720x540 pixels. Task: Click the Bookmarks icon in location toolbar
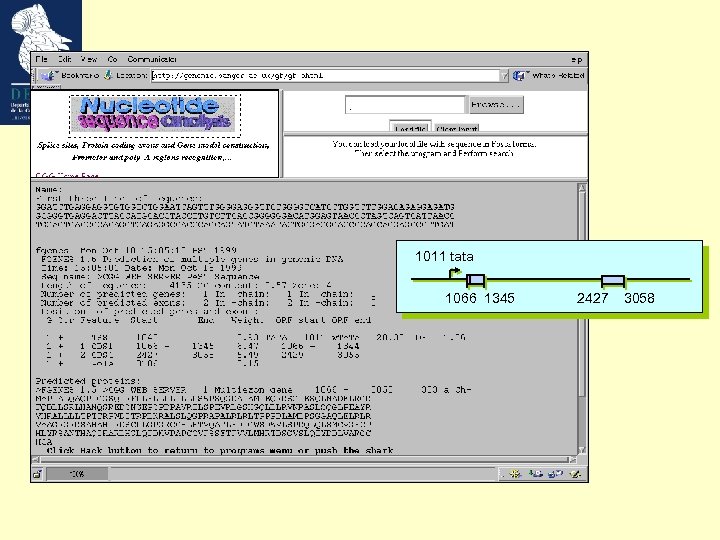[x=48, y=75]
